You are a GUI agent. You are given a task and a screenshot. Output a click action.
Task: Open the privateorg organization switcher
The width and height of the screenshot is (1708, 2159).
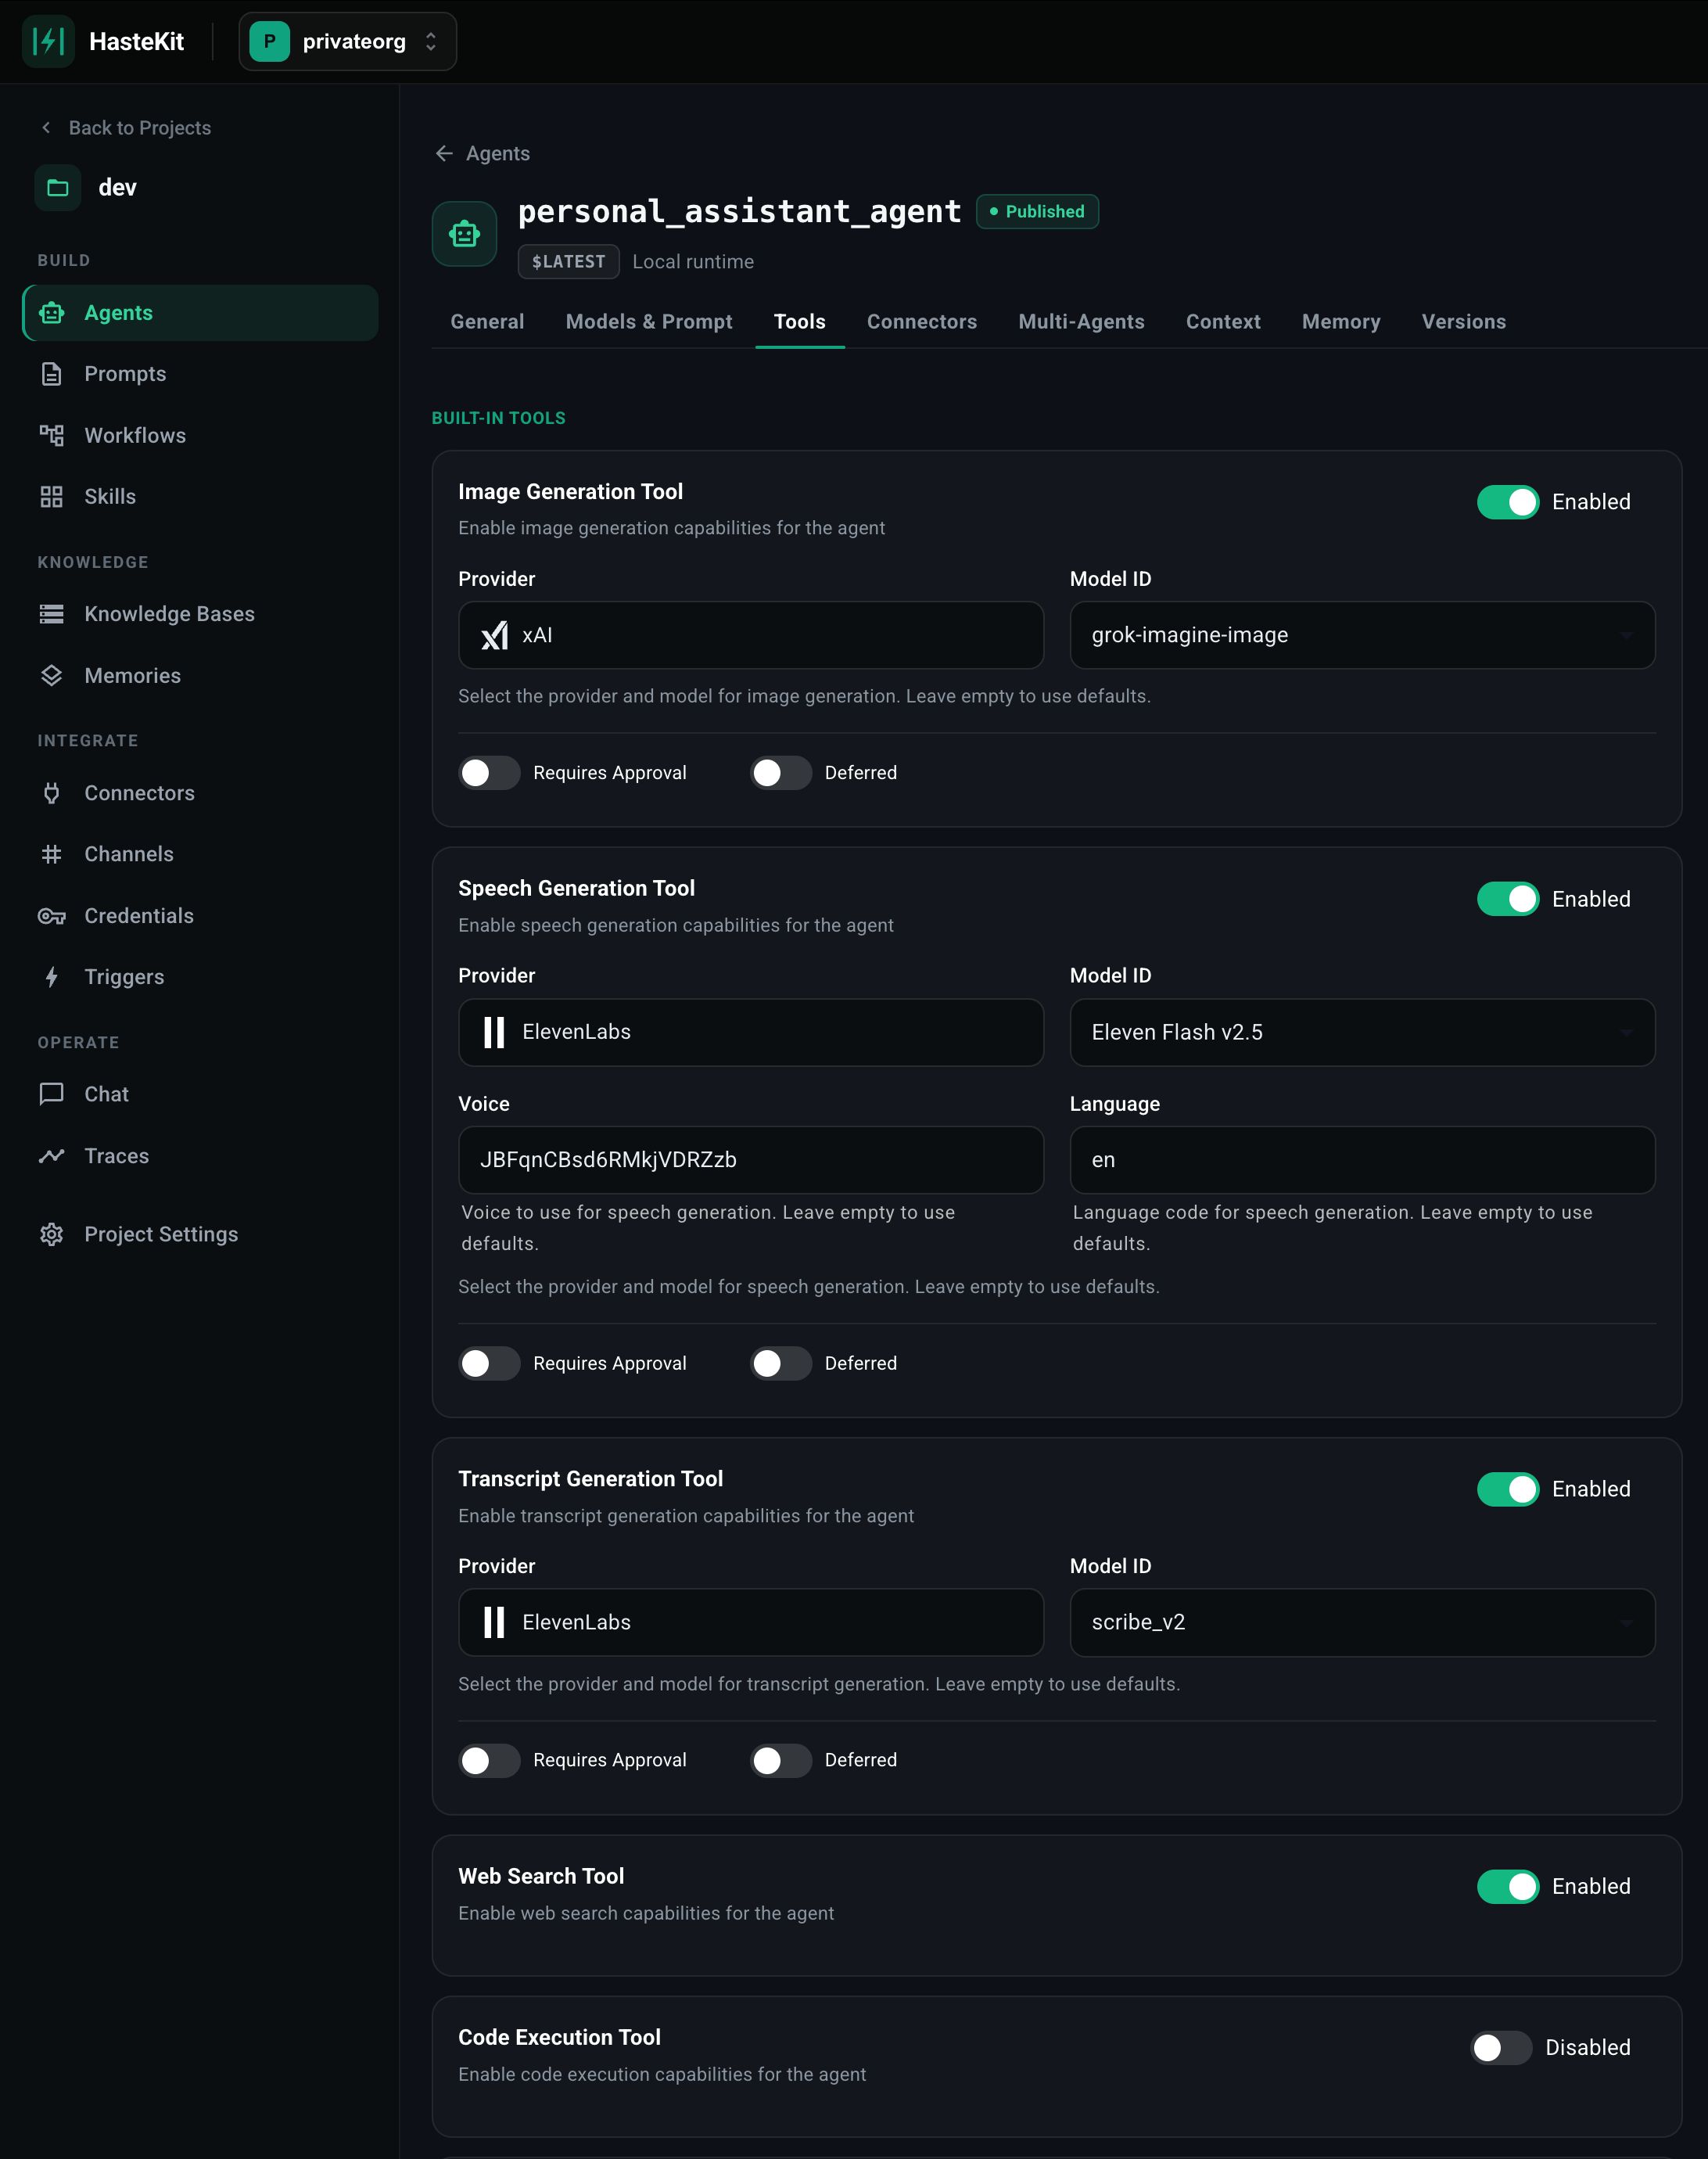347,41
